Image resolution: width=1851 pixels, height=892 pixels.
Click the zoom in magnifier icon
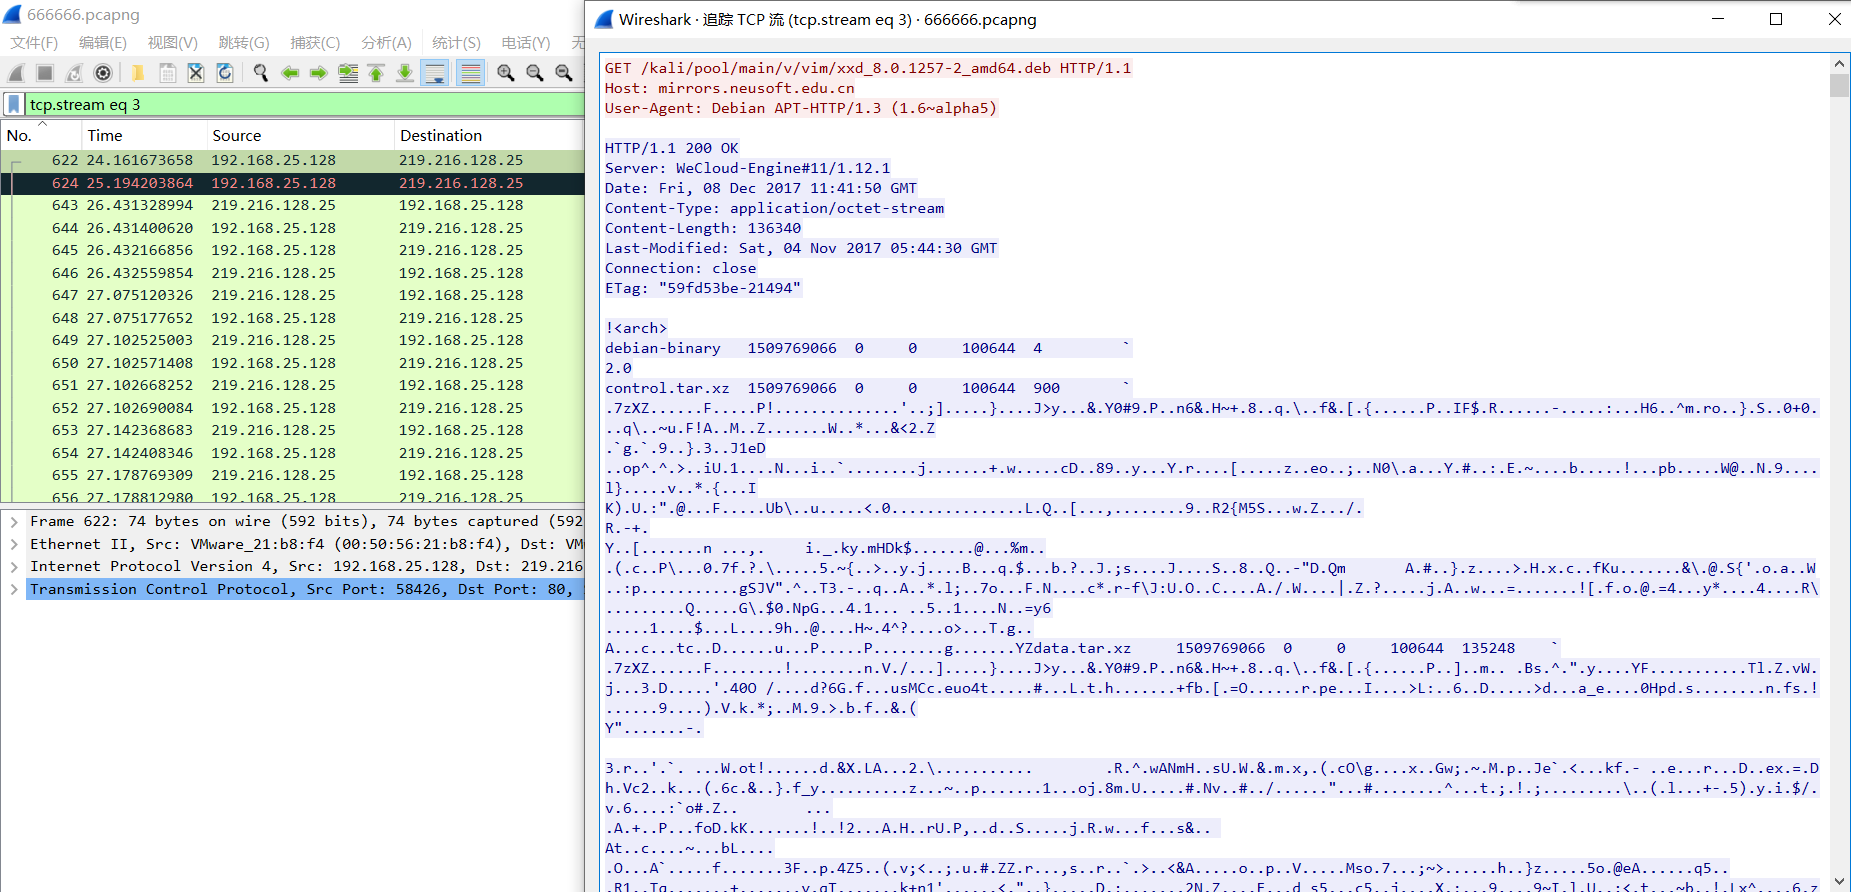tap(506, 73)
